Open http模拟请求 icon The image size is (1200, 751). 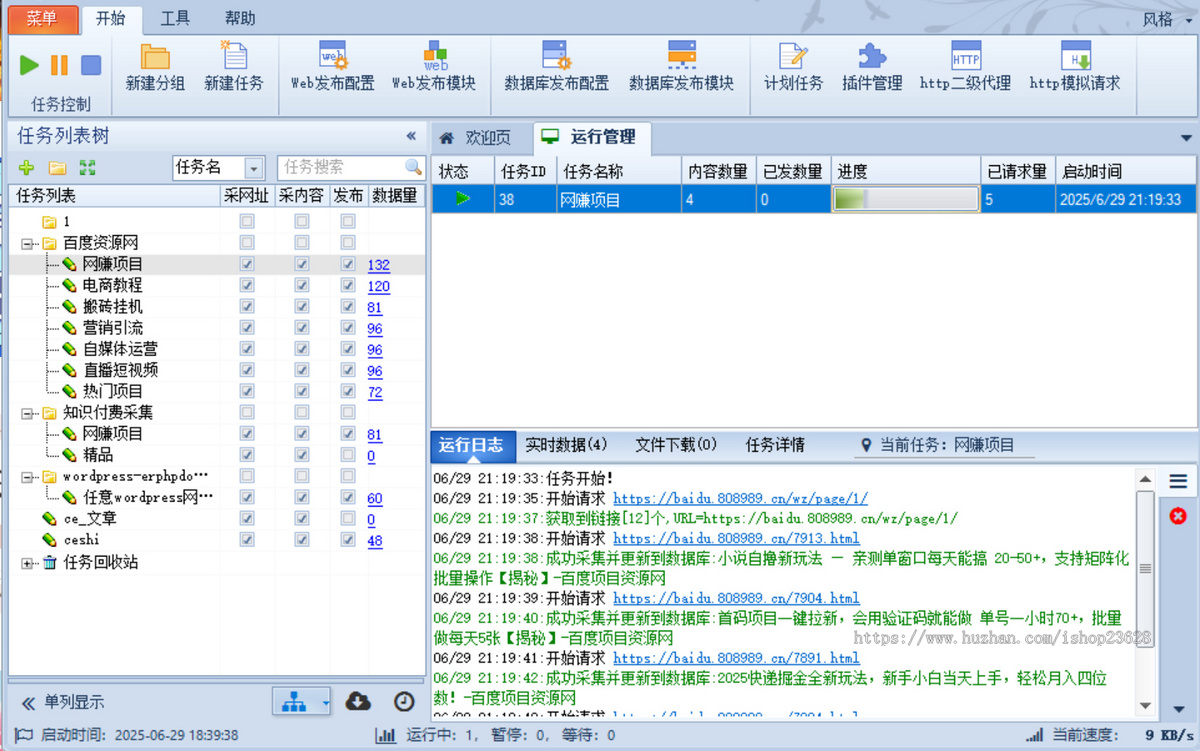pos(1075,55)
